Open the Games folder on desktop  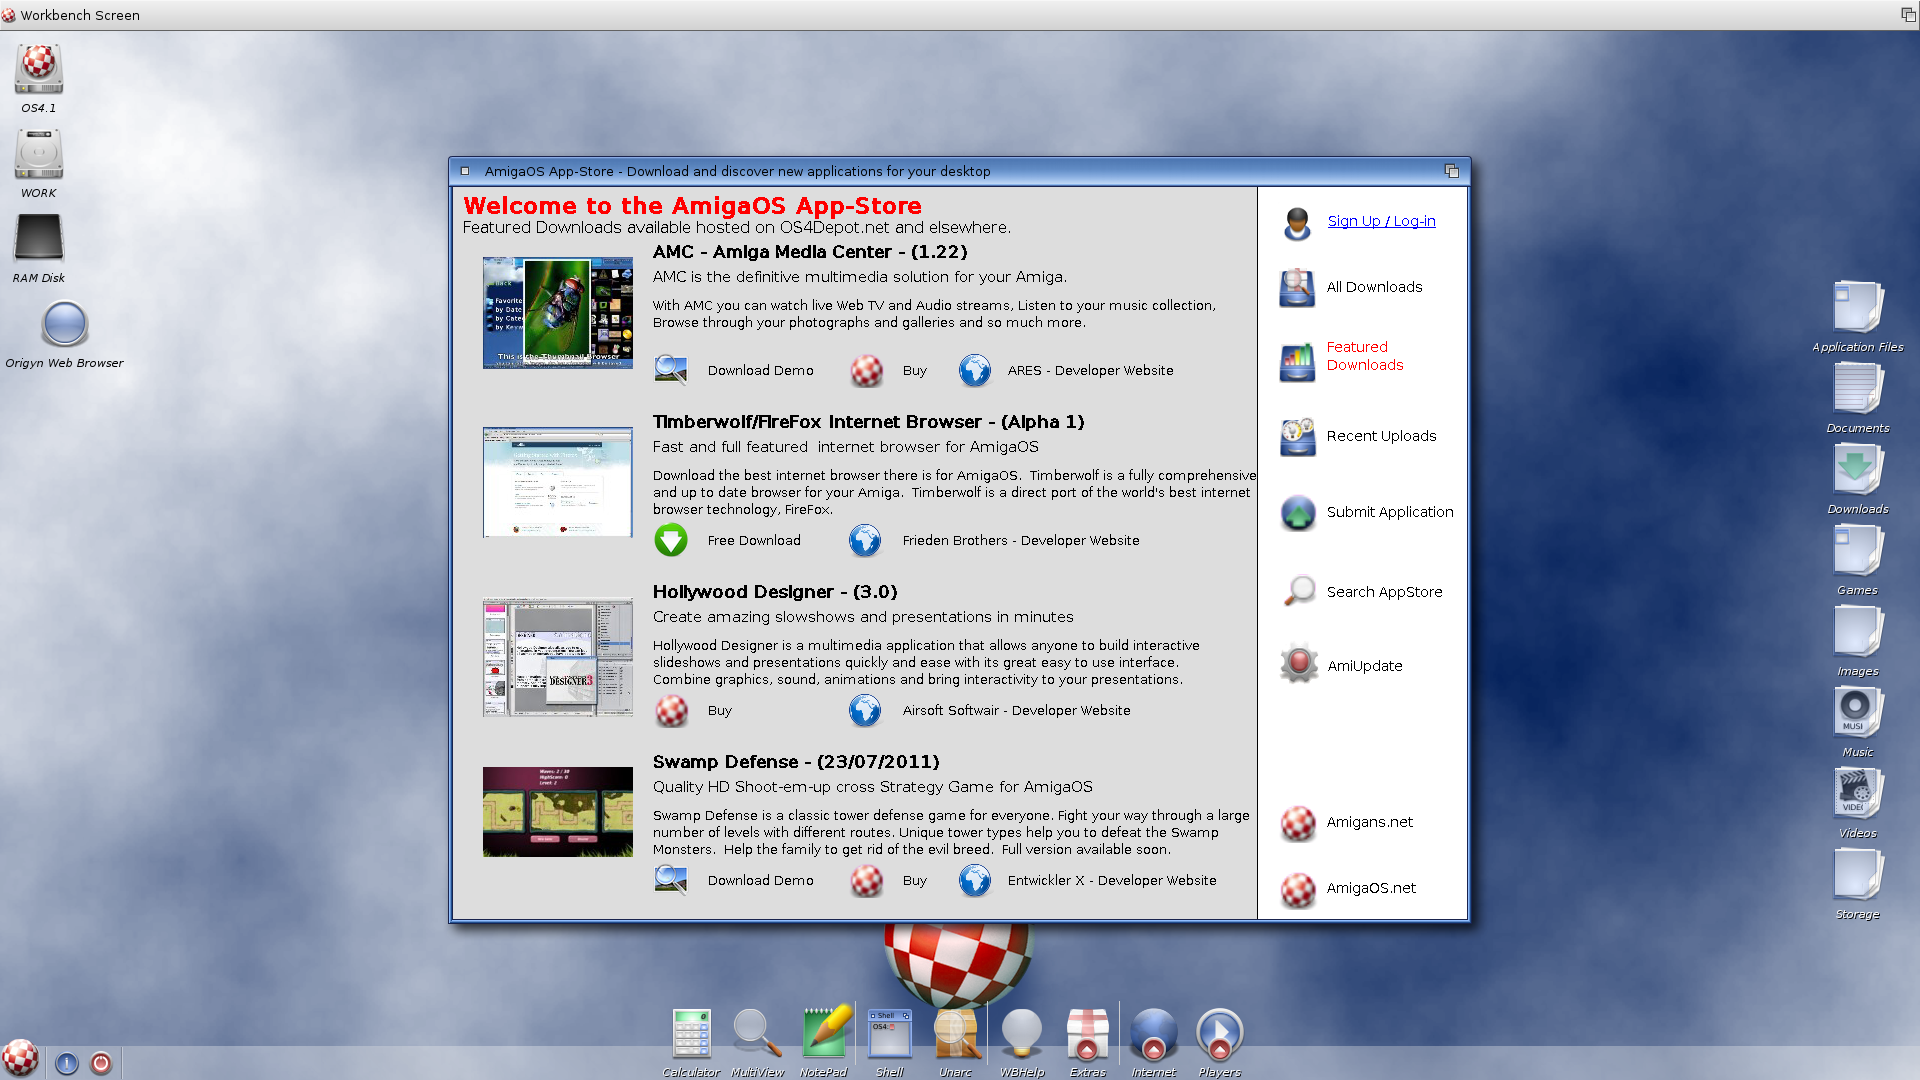[x=1858, y=551]
